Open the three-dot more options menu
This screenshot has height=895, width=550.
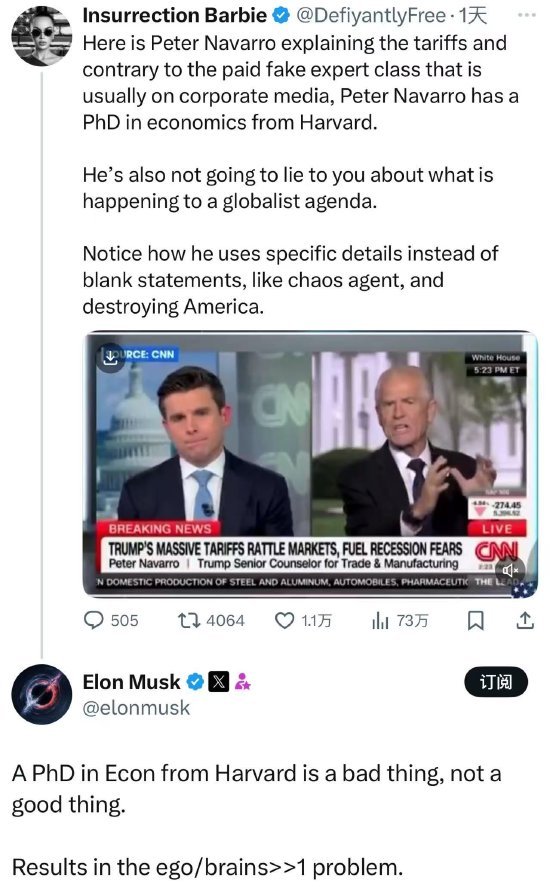(526, 15)
